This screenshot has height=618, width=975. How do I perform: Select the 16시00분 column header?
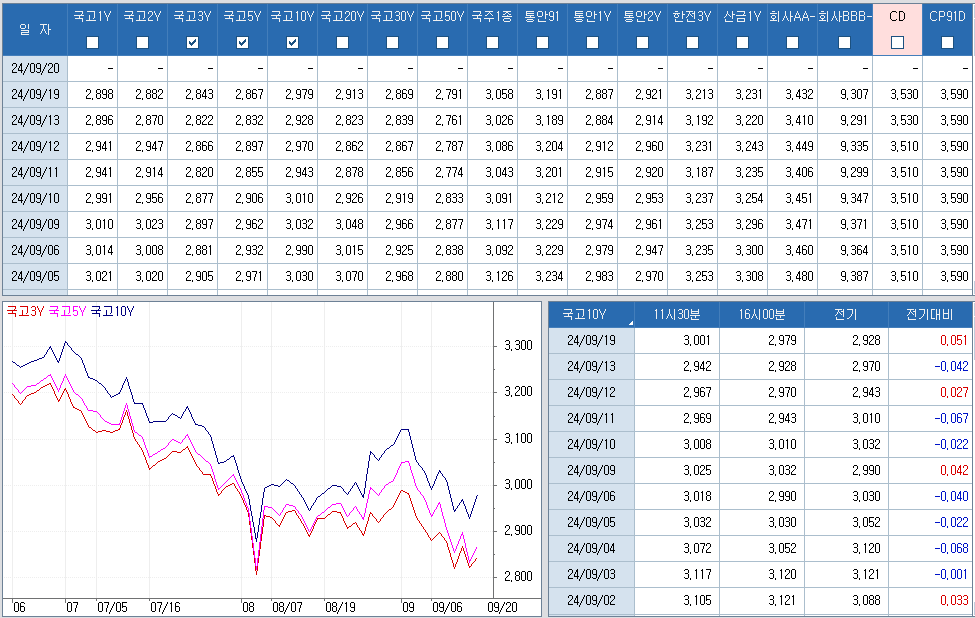pyautogui.click(x=761, y=315)
